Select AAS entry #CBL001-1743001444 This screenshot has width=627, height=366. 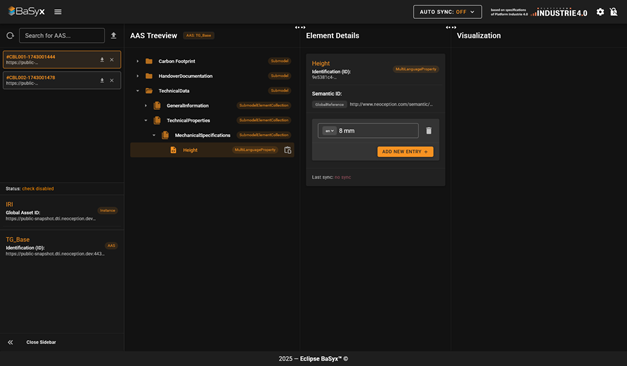62,60
